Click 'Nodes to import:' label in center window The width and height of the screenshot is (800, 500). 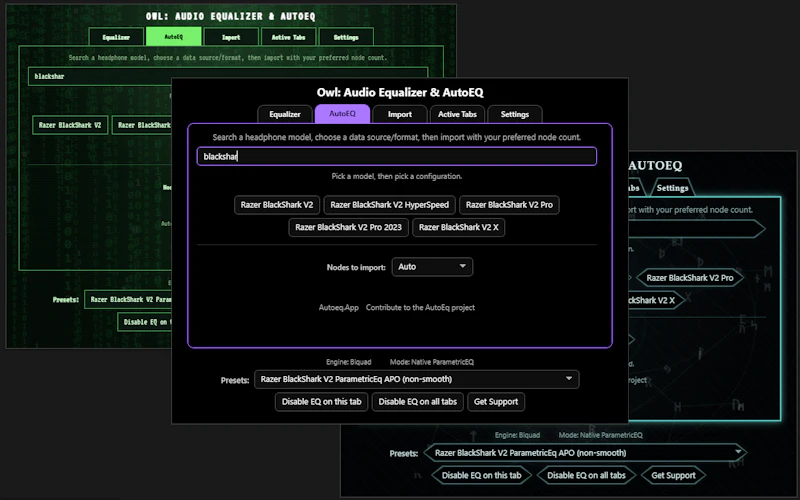click(x=356, y=267)
